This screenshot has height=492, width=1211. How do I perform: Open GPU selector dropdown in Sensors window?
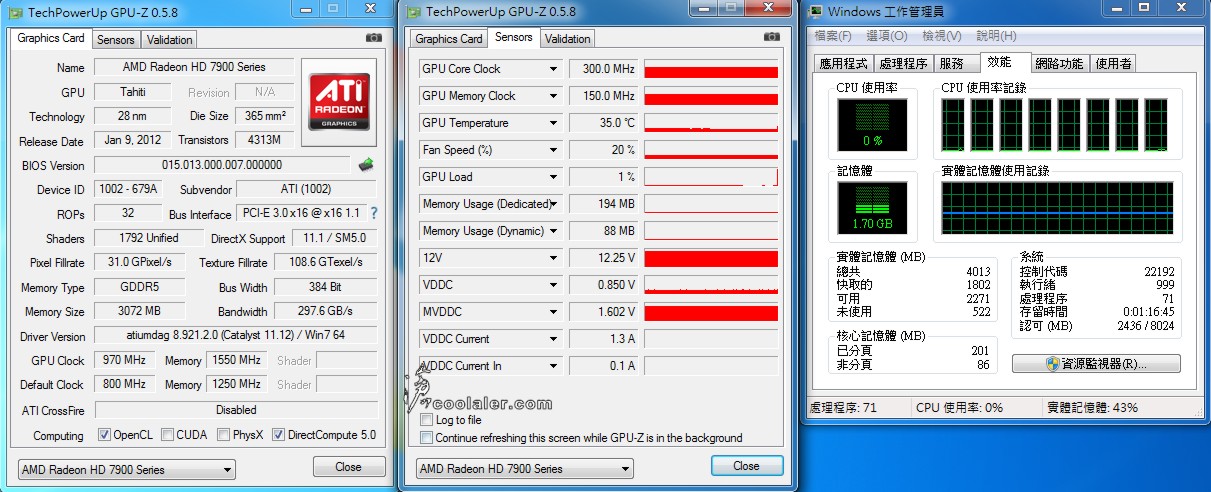point(525,468)
